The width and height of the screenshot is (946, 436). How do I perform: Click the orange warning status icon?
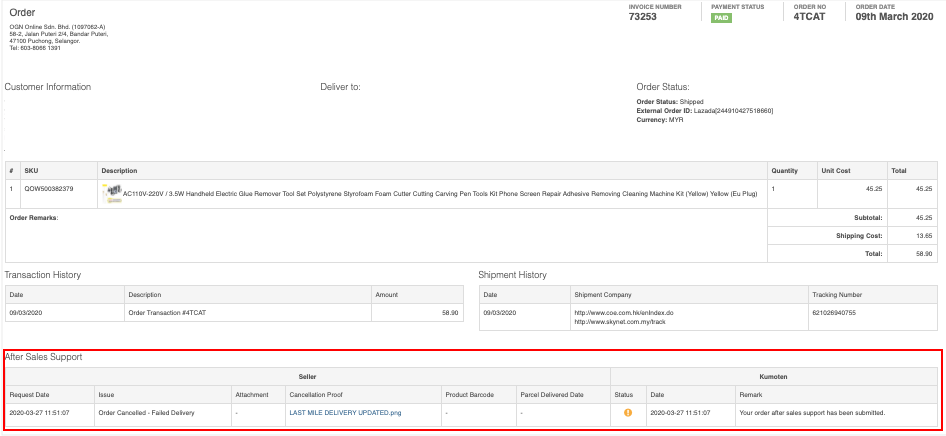(628, 412)
